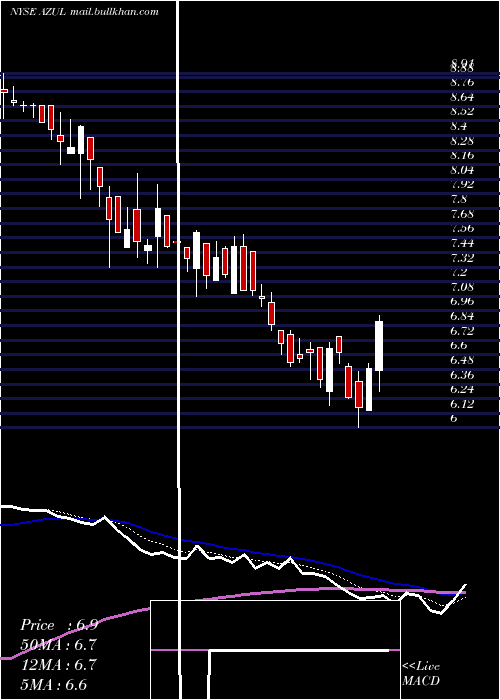This screenshot has width=500, height=700.
Task: Click the 8.76 price axis label
Action: pos(462,83)
